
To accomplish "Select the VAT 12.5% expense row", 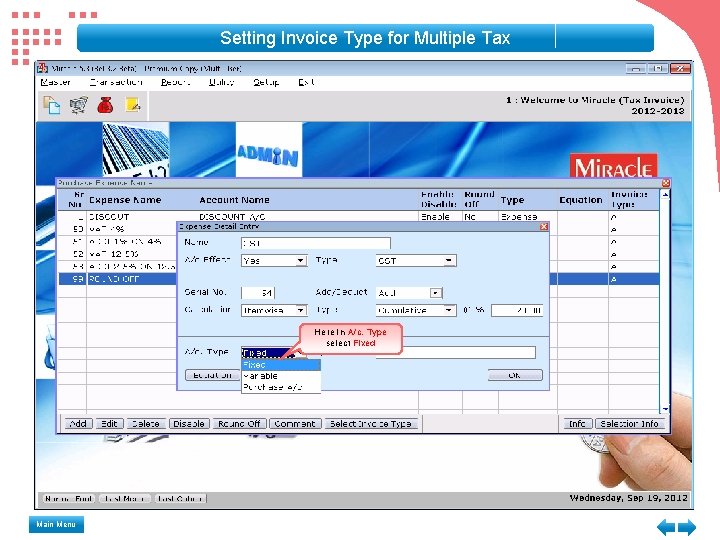I will coord(117,254).
